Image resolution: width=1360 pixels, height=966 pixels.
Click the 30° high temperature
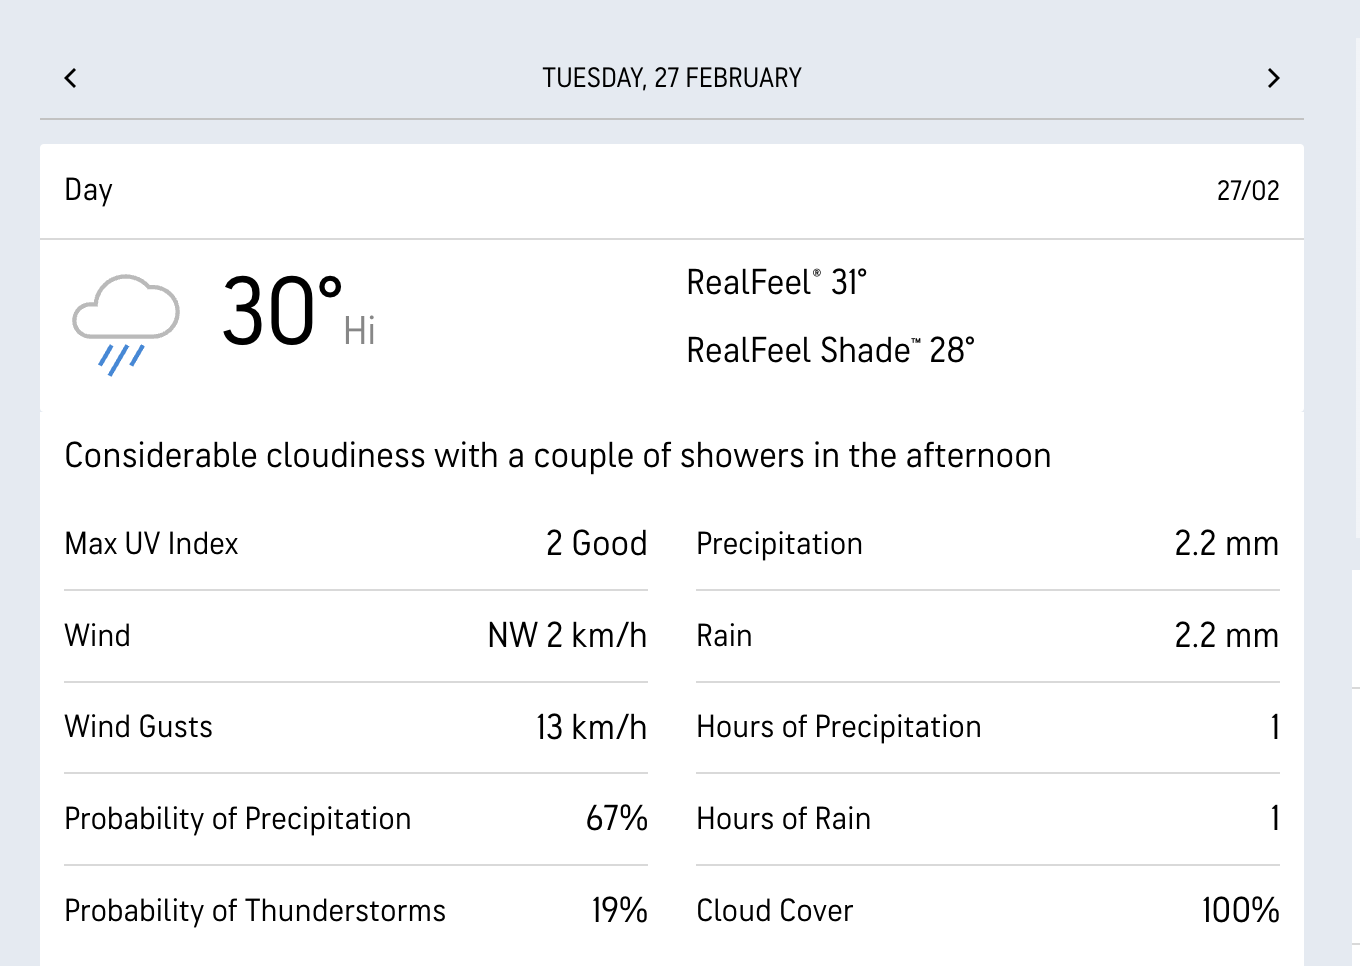pos(283,313)
